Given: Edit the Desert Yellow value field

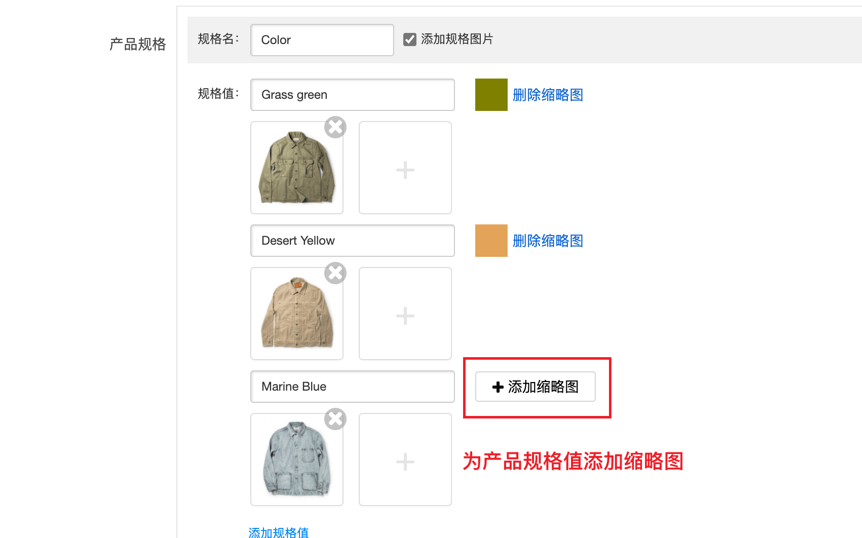Looking at the screenshot, I should coord(352,241).
